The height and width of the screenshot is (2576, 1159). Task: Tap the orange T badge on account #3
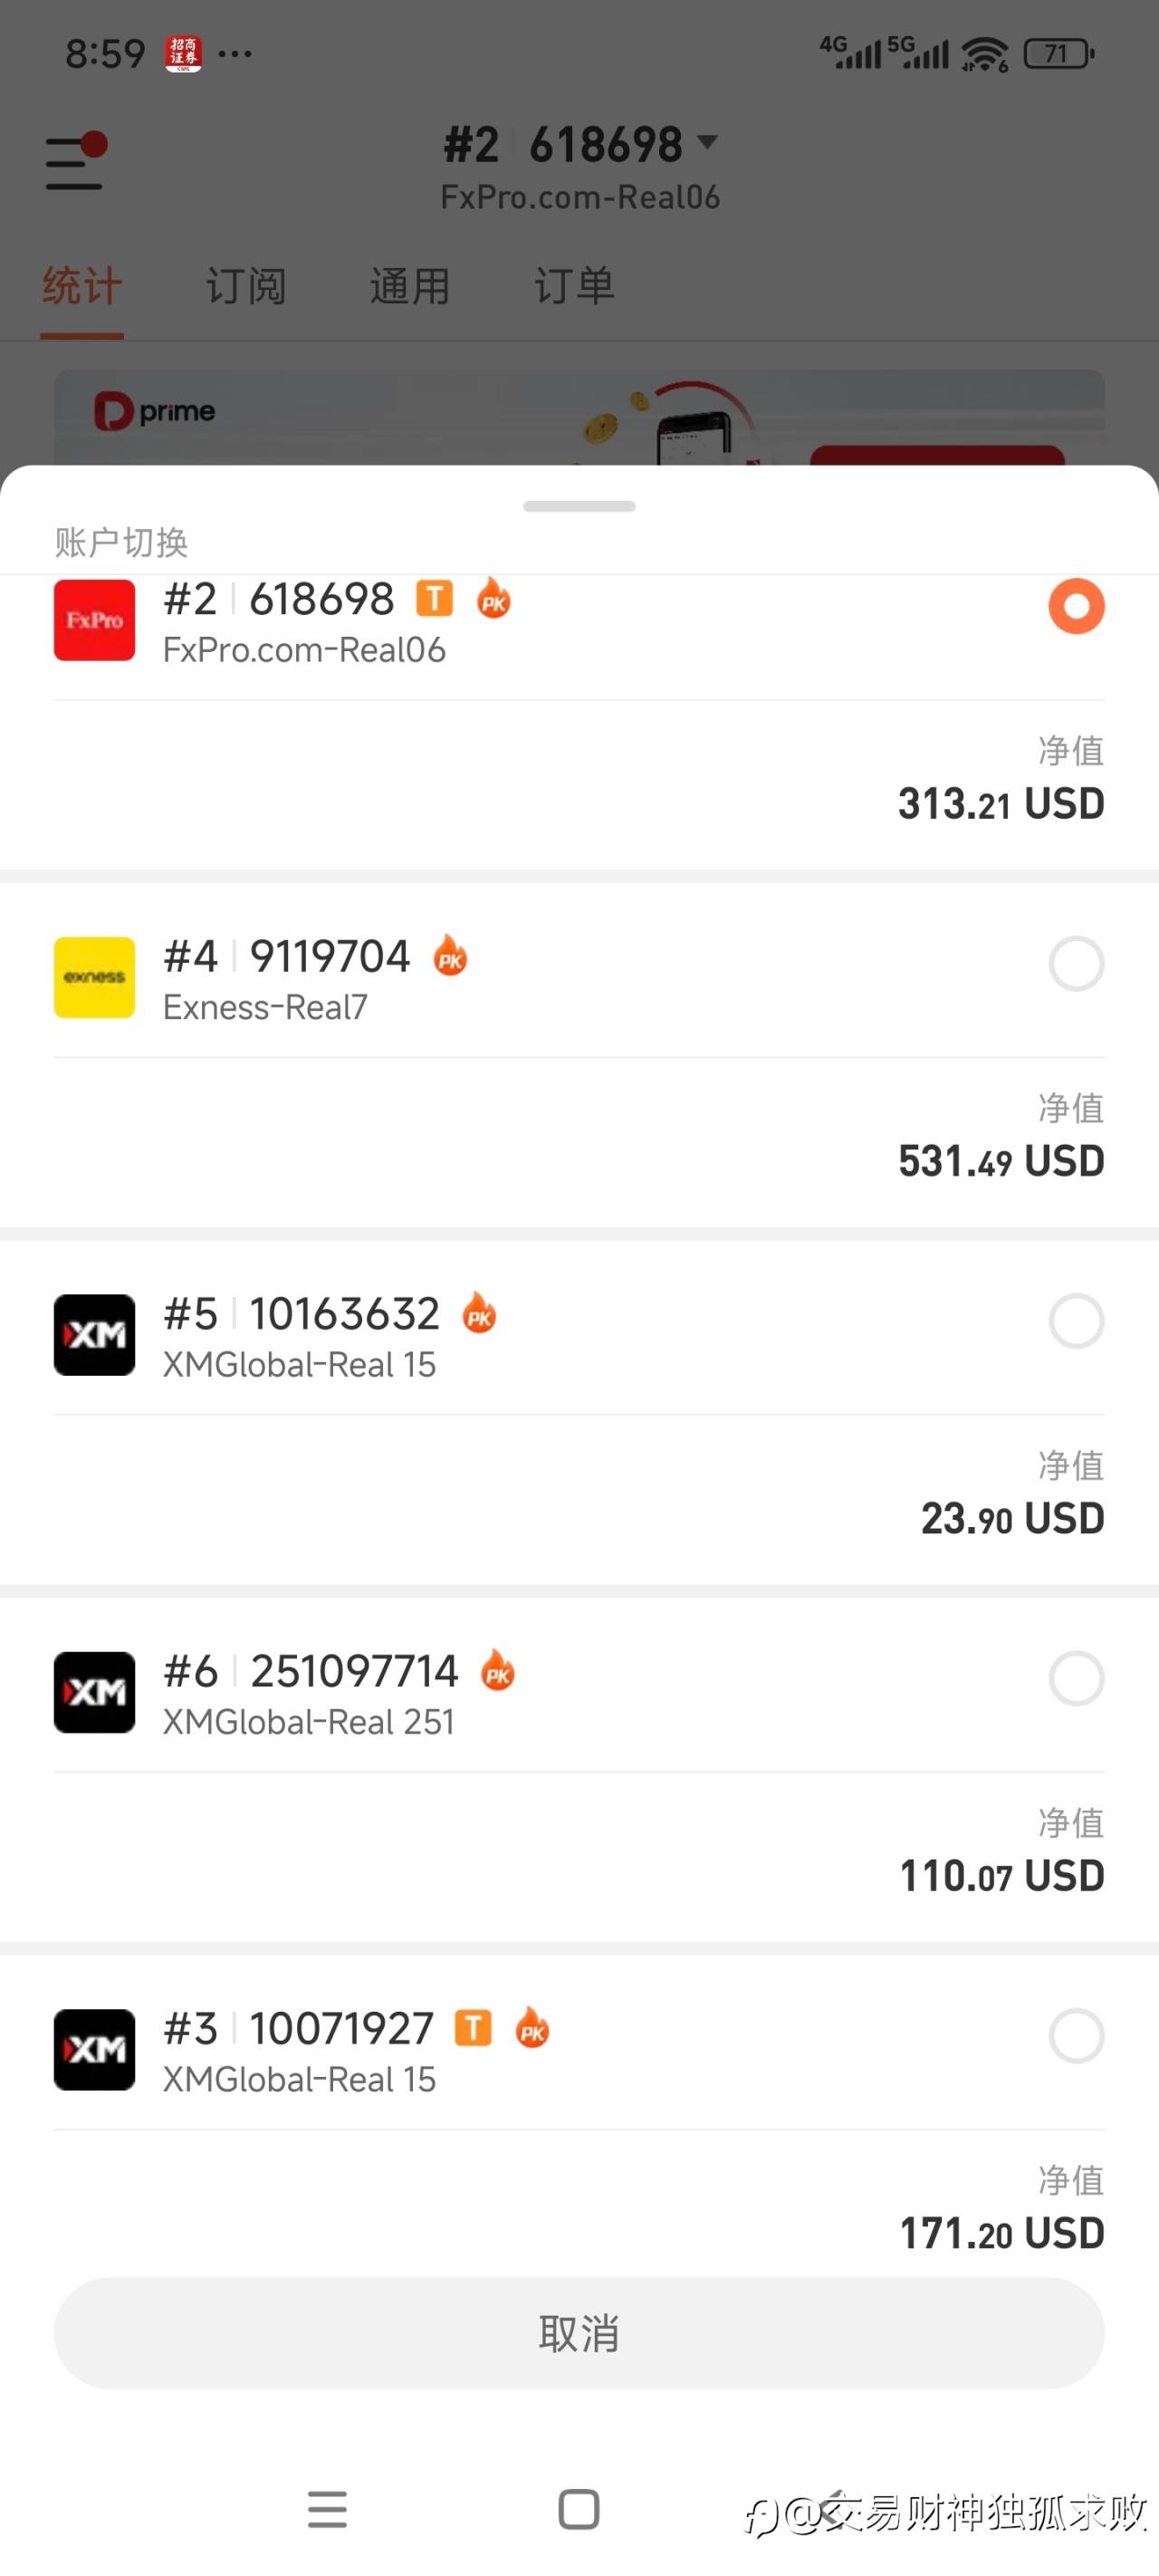[x=473, y=2027]
